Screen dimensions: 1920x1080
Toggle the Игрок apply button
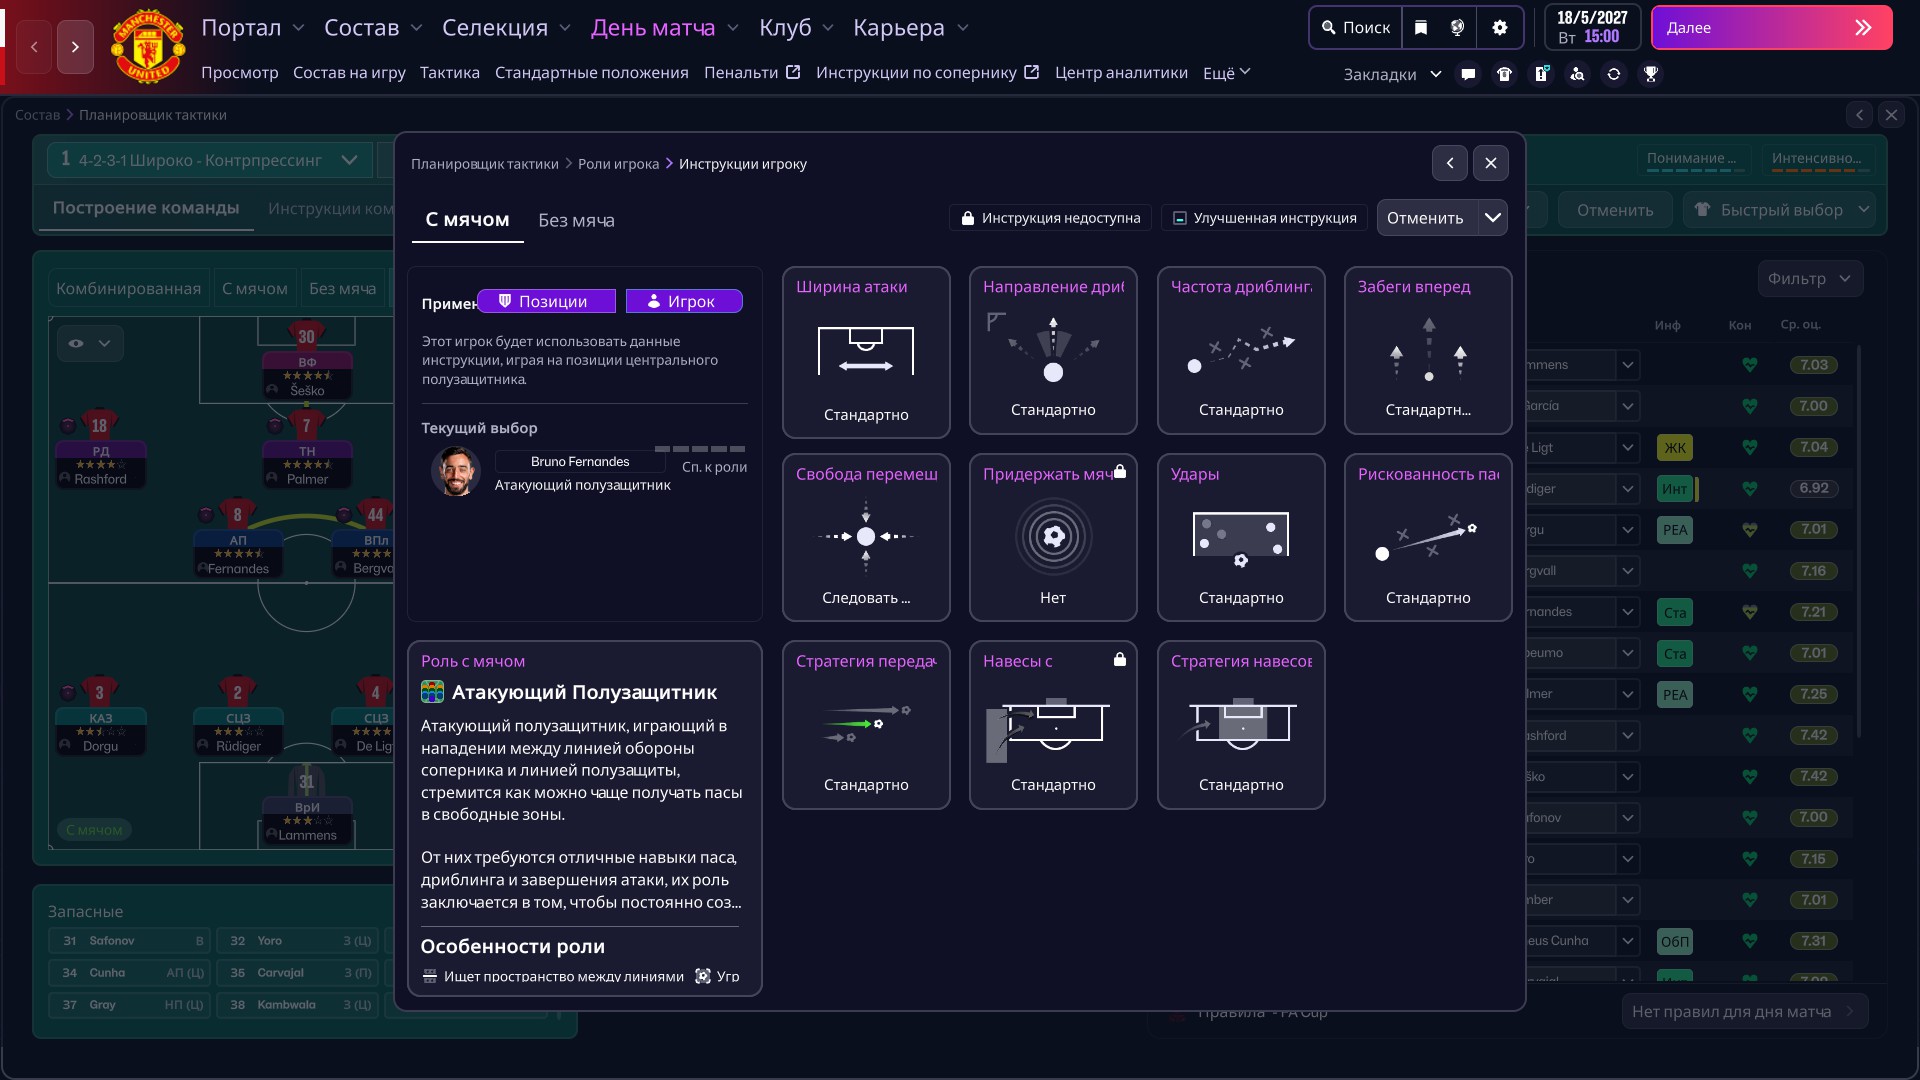tap(683, 301)
